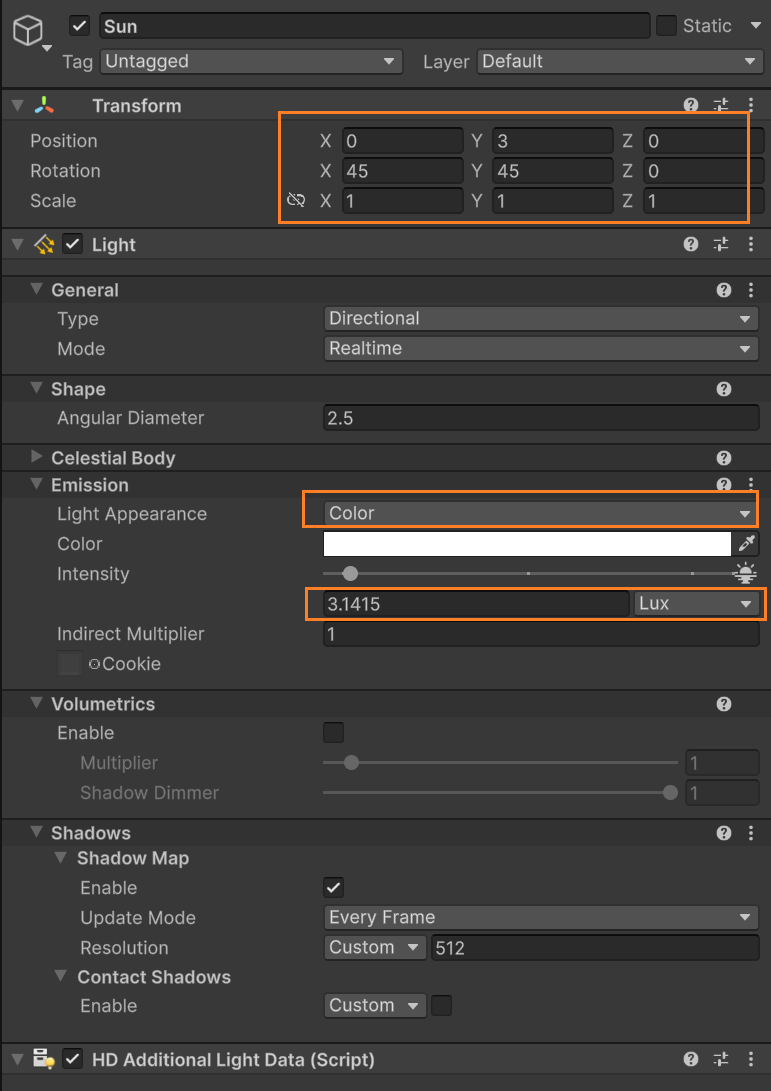Click the white Color swatch
The height and width of the screenshot is (1091, 771).
tap(527, 544)
